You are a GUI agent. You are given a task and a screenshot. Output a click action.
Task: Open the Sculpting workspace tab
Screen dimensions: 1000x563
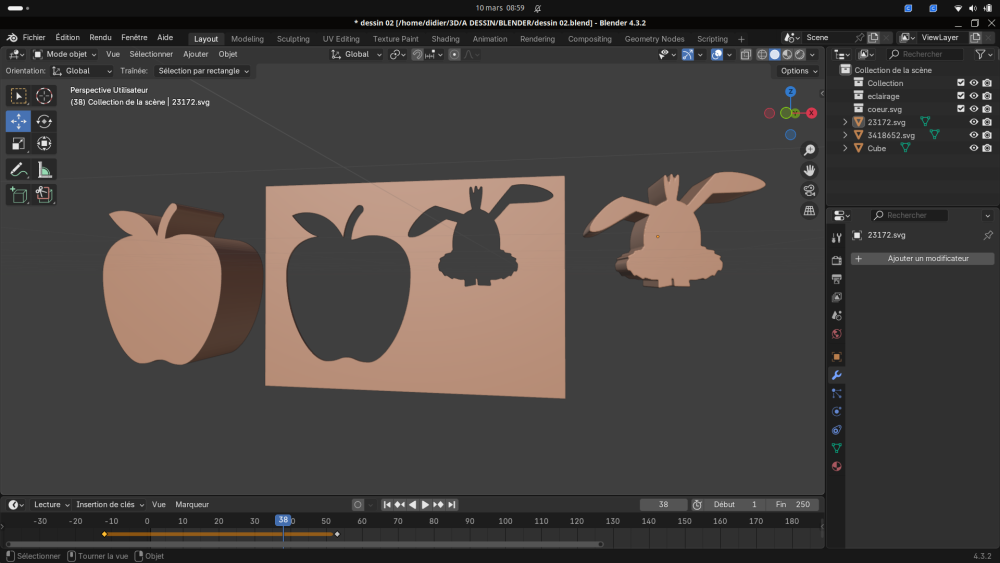click(293, 39)
